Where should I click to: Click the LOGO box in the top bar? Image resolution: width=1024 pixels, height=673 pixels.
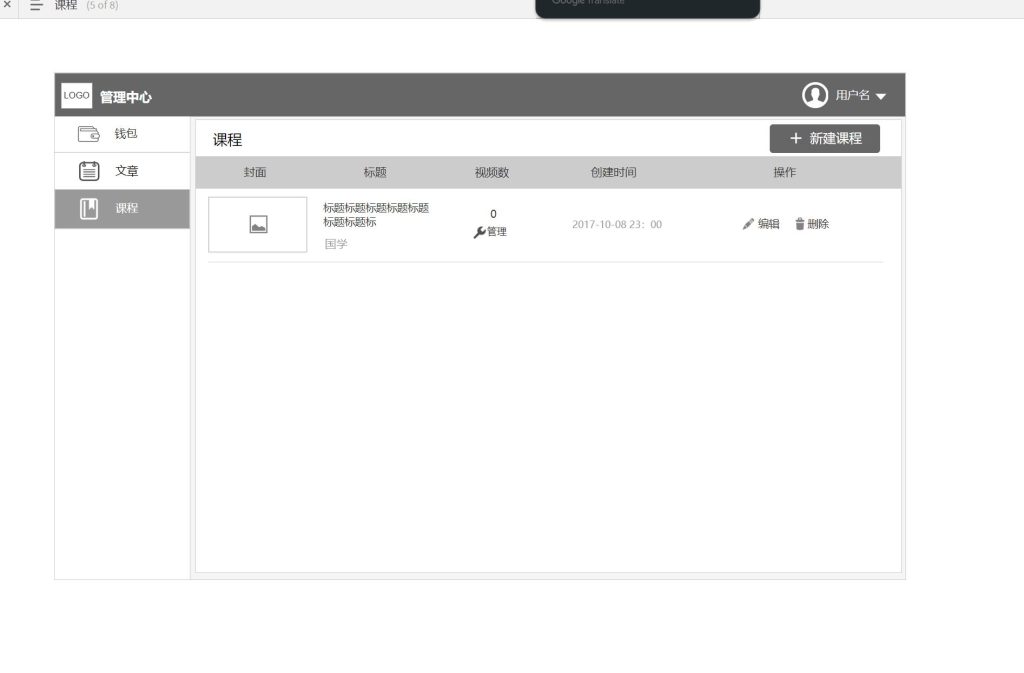[76, 96]
